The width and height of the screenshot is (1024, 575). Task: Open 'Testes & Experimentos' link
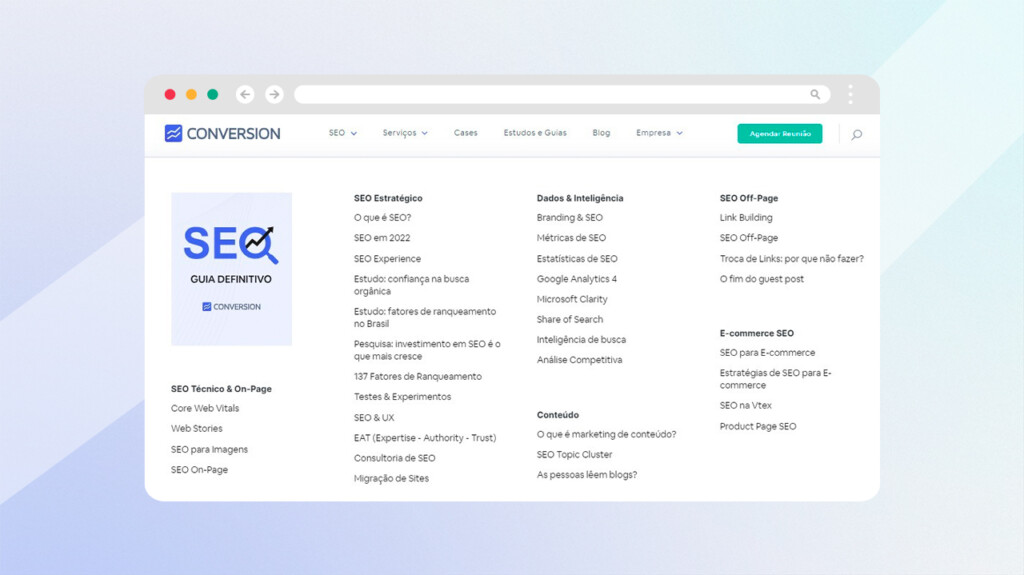(x=402, y=397)
